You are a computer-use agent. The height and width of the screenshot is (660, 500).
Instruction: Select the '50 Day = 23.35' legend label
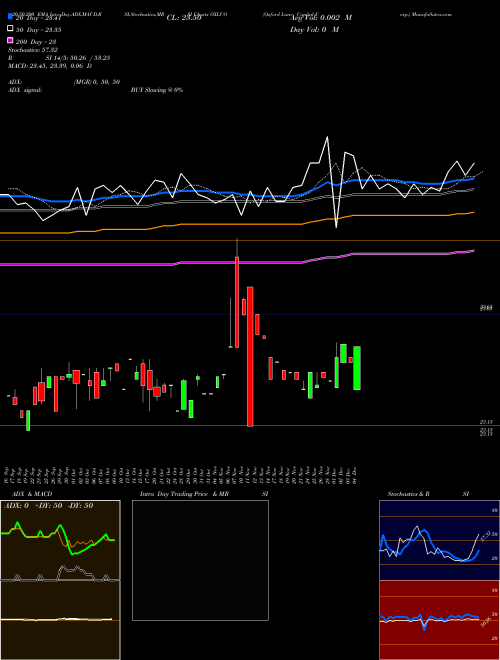pyautogui.click(x=38, y=30)
